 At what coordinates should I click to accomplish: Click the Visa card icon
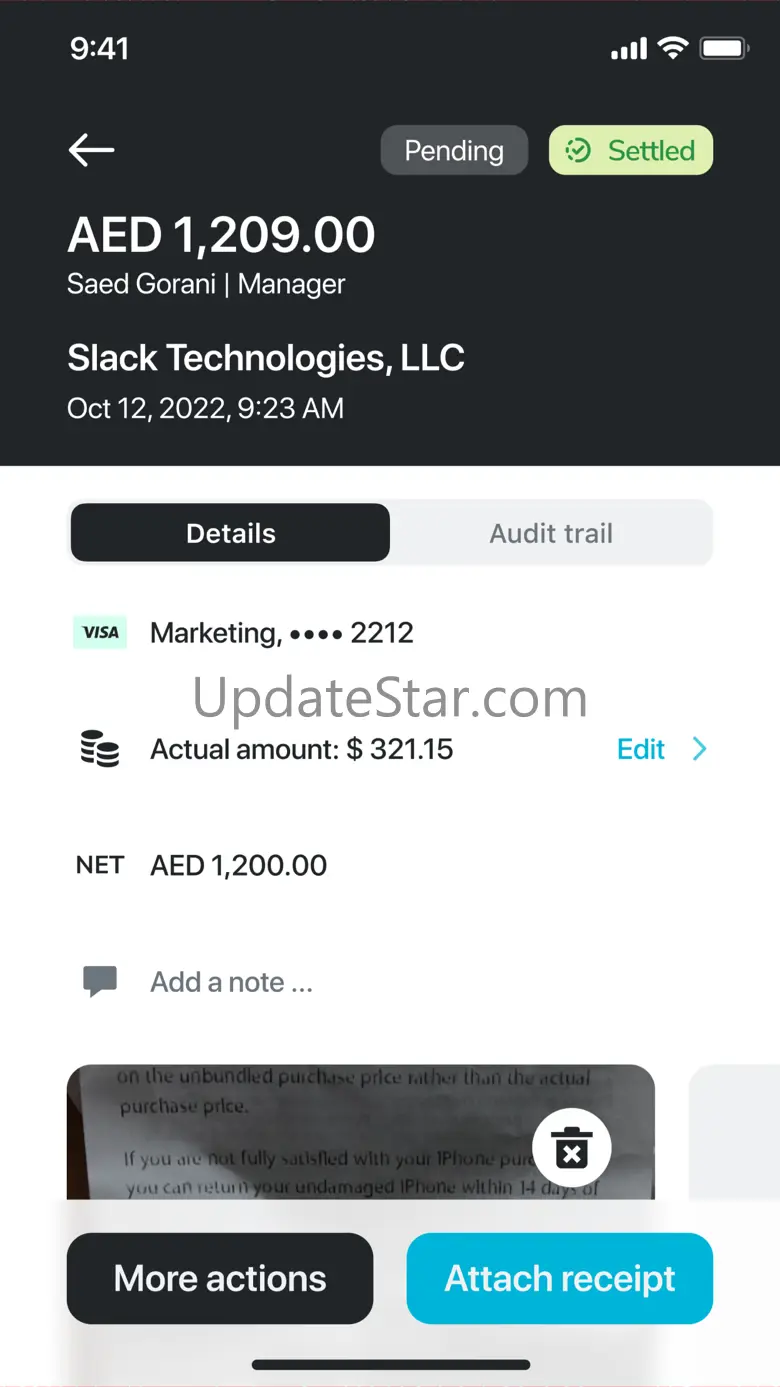pyautogui.click(x=100, y=632)
